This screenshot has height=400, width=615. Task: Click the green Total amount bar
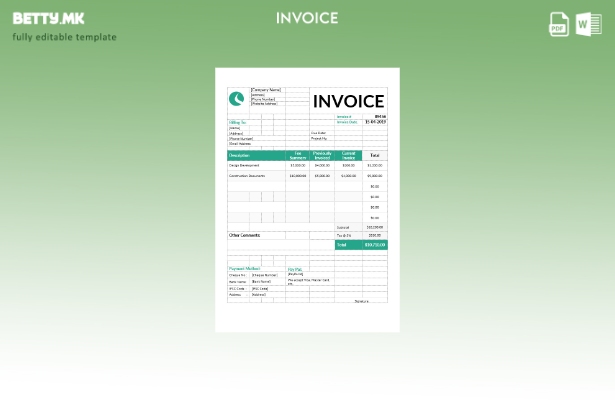361,245
